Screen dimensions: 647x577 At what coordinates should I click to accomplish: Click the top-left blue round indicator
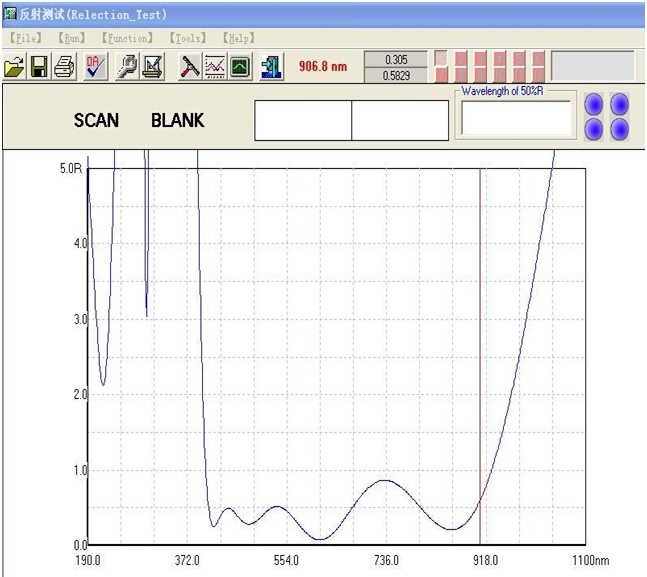click(594, 104)
